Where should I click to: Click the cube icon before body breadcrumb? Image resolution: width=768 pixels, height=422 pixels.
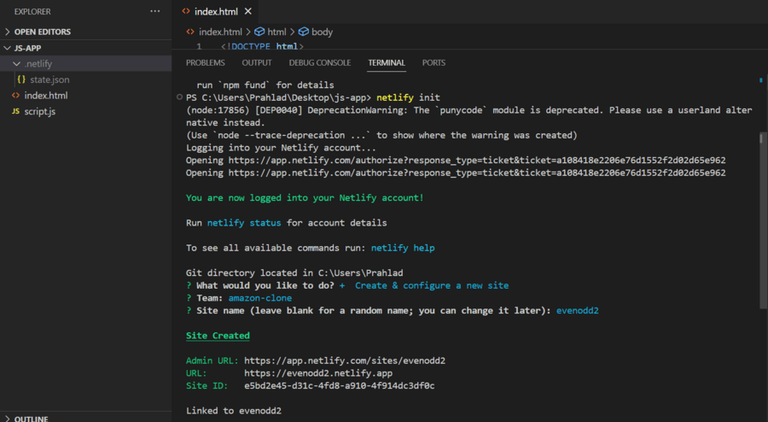pyautogui.click(x=304, y=32)
